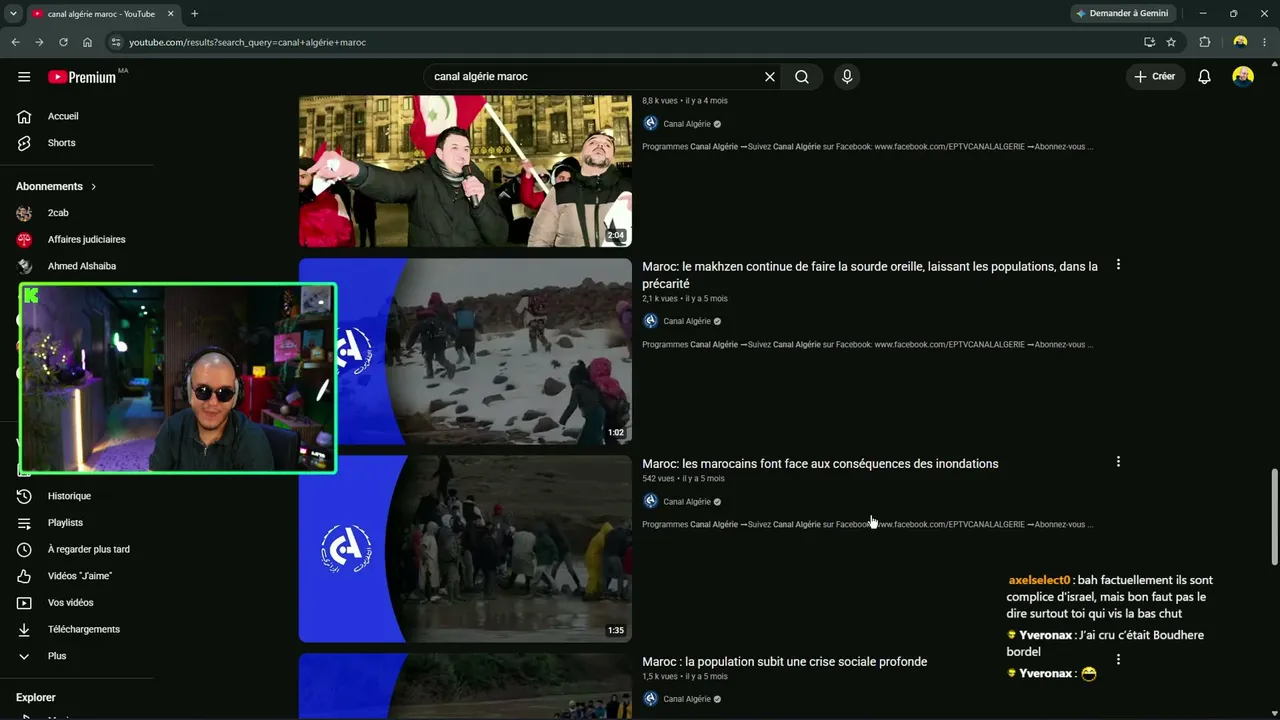Install the YouTube app from the address bar
Image resolution: width=1280 pixels, height=720 pixels.
pos(1149,42)
